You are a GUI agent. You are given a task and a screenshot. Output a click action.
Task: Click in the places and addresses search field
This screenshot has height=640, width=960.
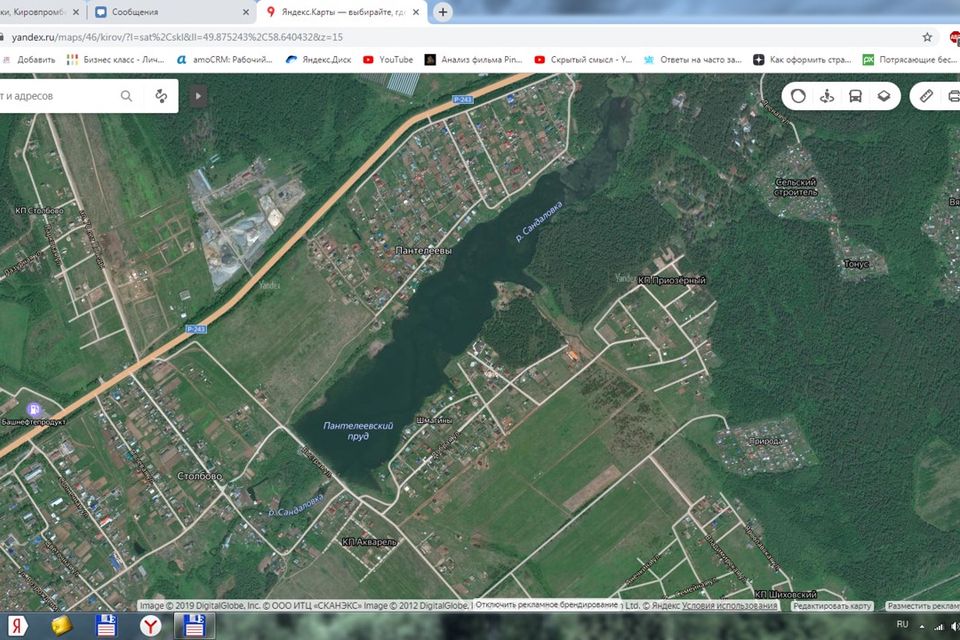click(55, 96)
